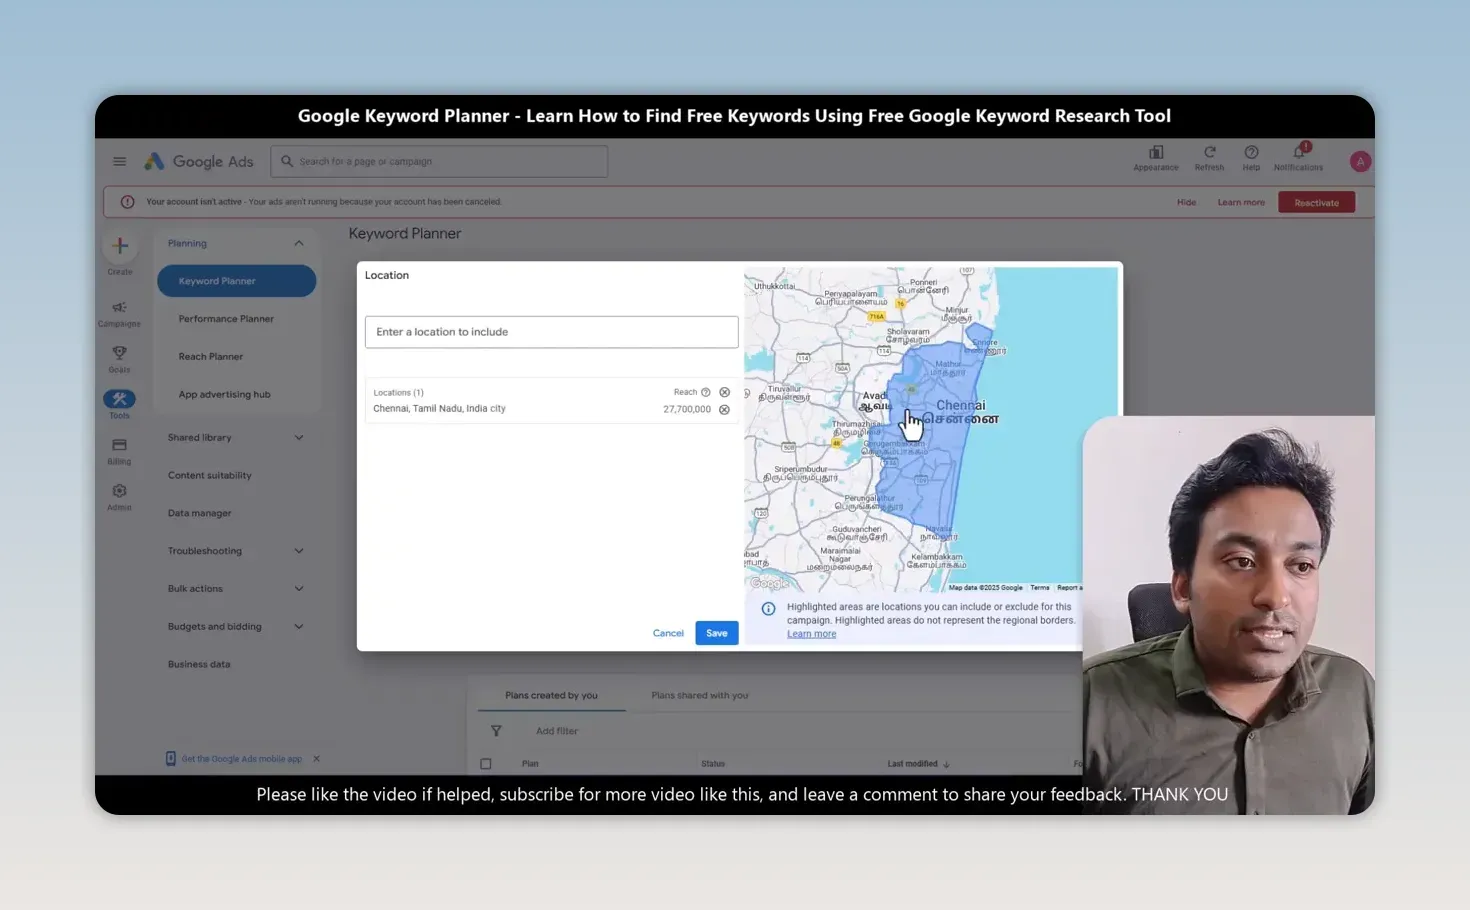Click the Reach help question icon
Screen dimensions: 1470x910
706,392
